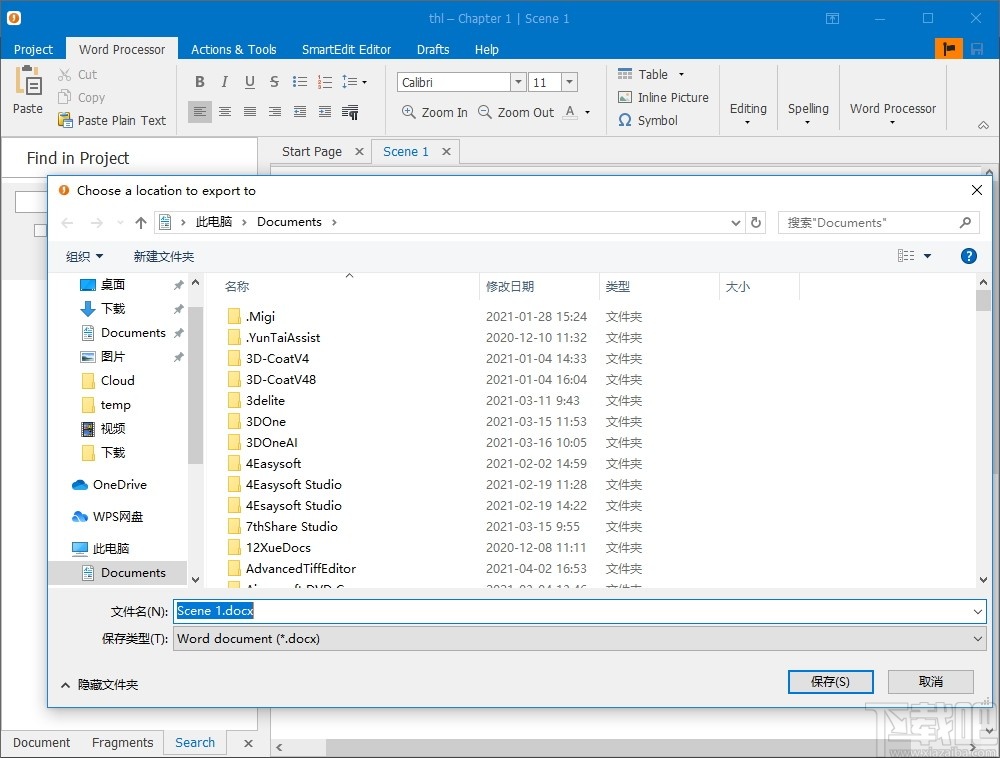Toggle underline formatting
The width and height of the screenshot is (1000, 758).
coord(249,81)
